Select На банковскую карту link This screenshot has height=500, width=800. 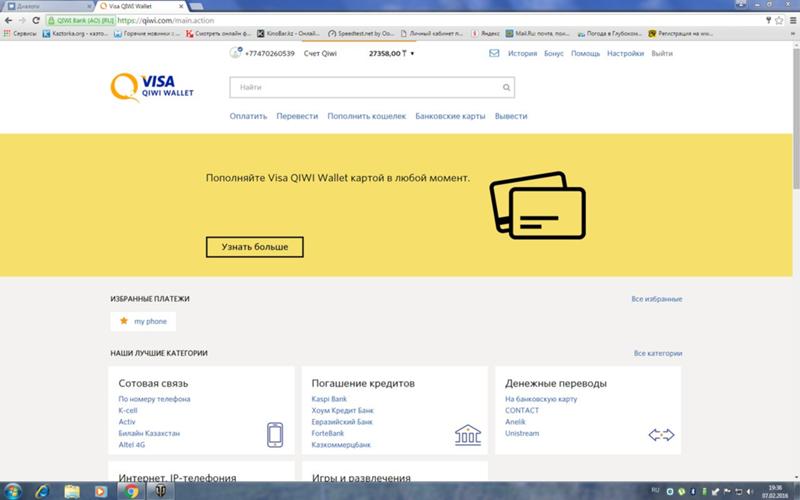(x=541, y=399)
